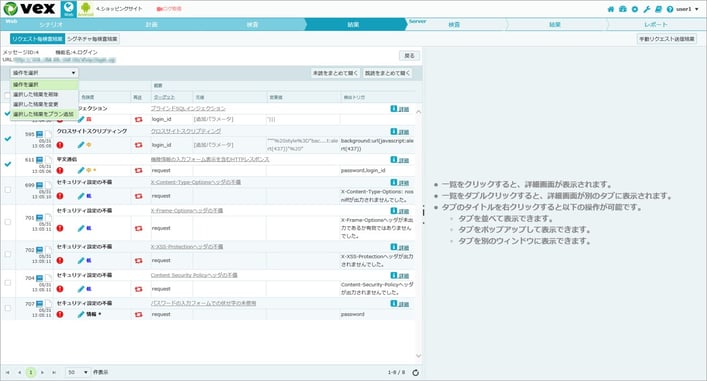Uncheck the checkbox for row 595
This screenshot has width=707, height=381.
point(8,138)
